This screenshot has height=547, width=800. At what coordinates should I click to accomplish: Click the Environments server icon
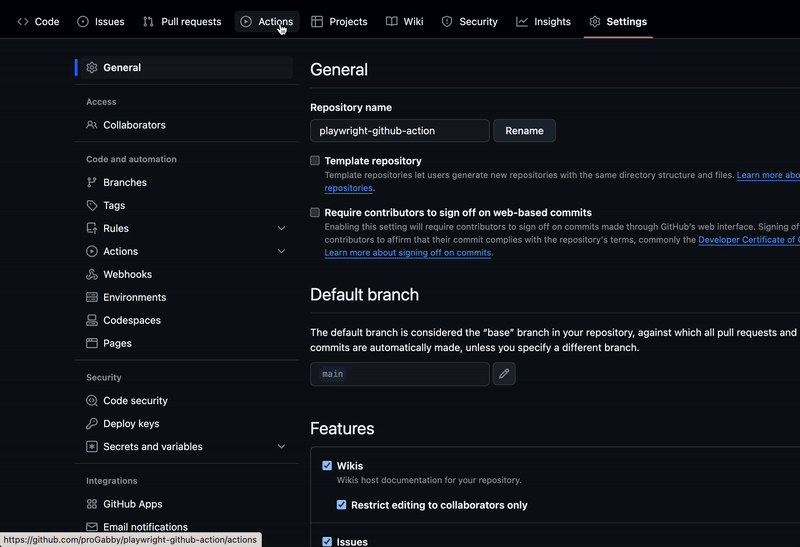click(x=92, y=297)
